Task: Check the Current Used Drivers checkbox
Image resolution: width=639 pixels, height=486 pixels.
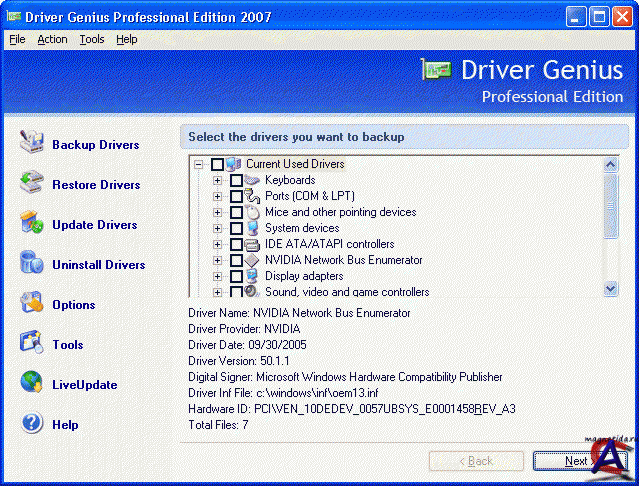Action: click(217, 164)
